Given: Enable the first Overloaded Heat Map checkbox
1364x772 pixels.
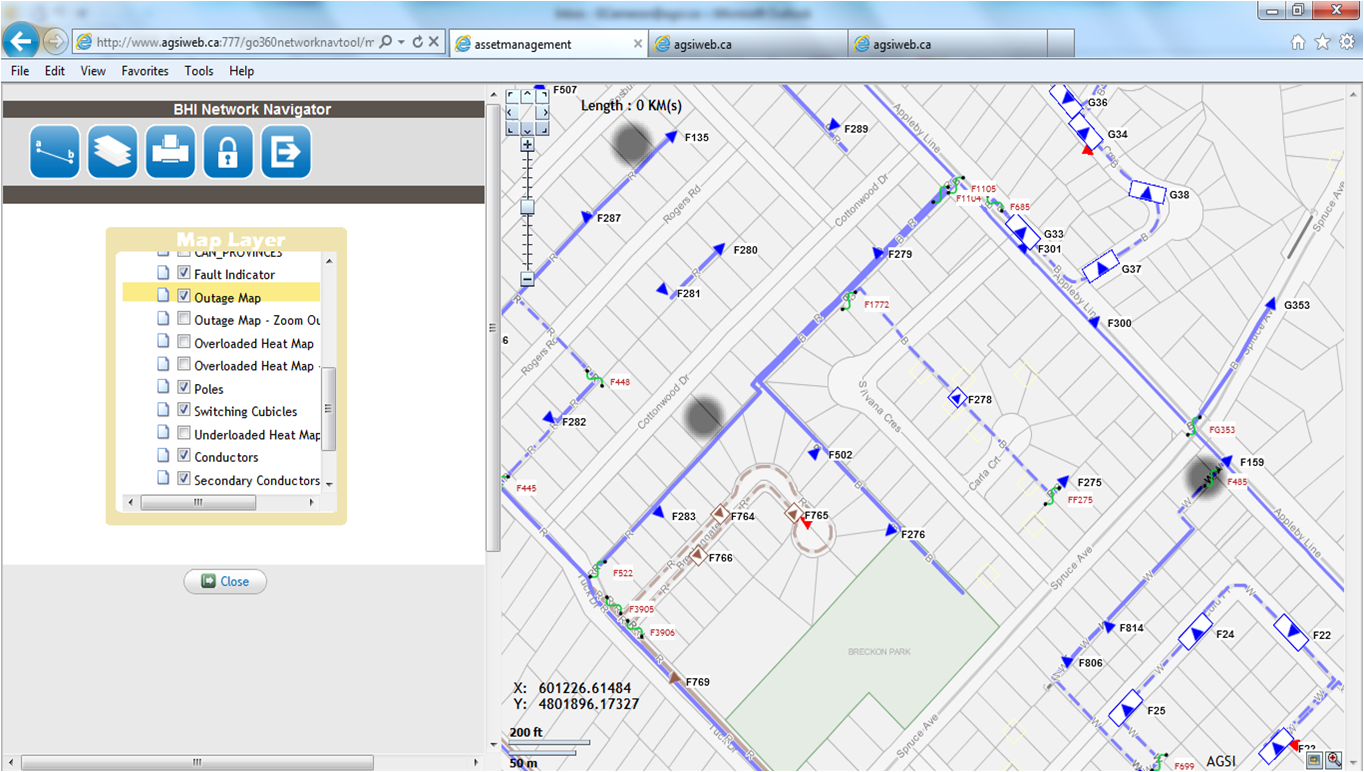Looking at the screenshot, I should (x=184, y=342).
